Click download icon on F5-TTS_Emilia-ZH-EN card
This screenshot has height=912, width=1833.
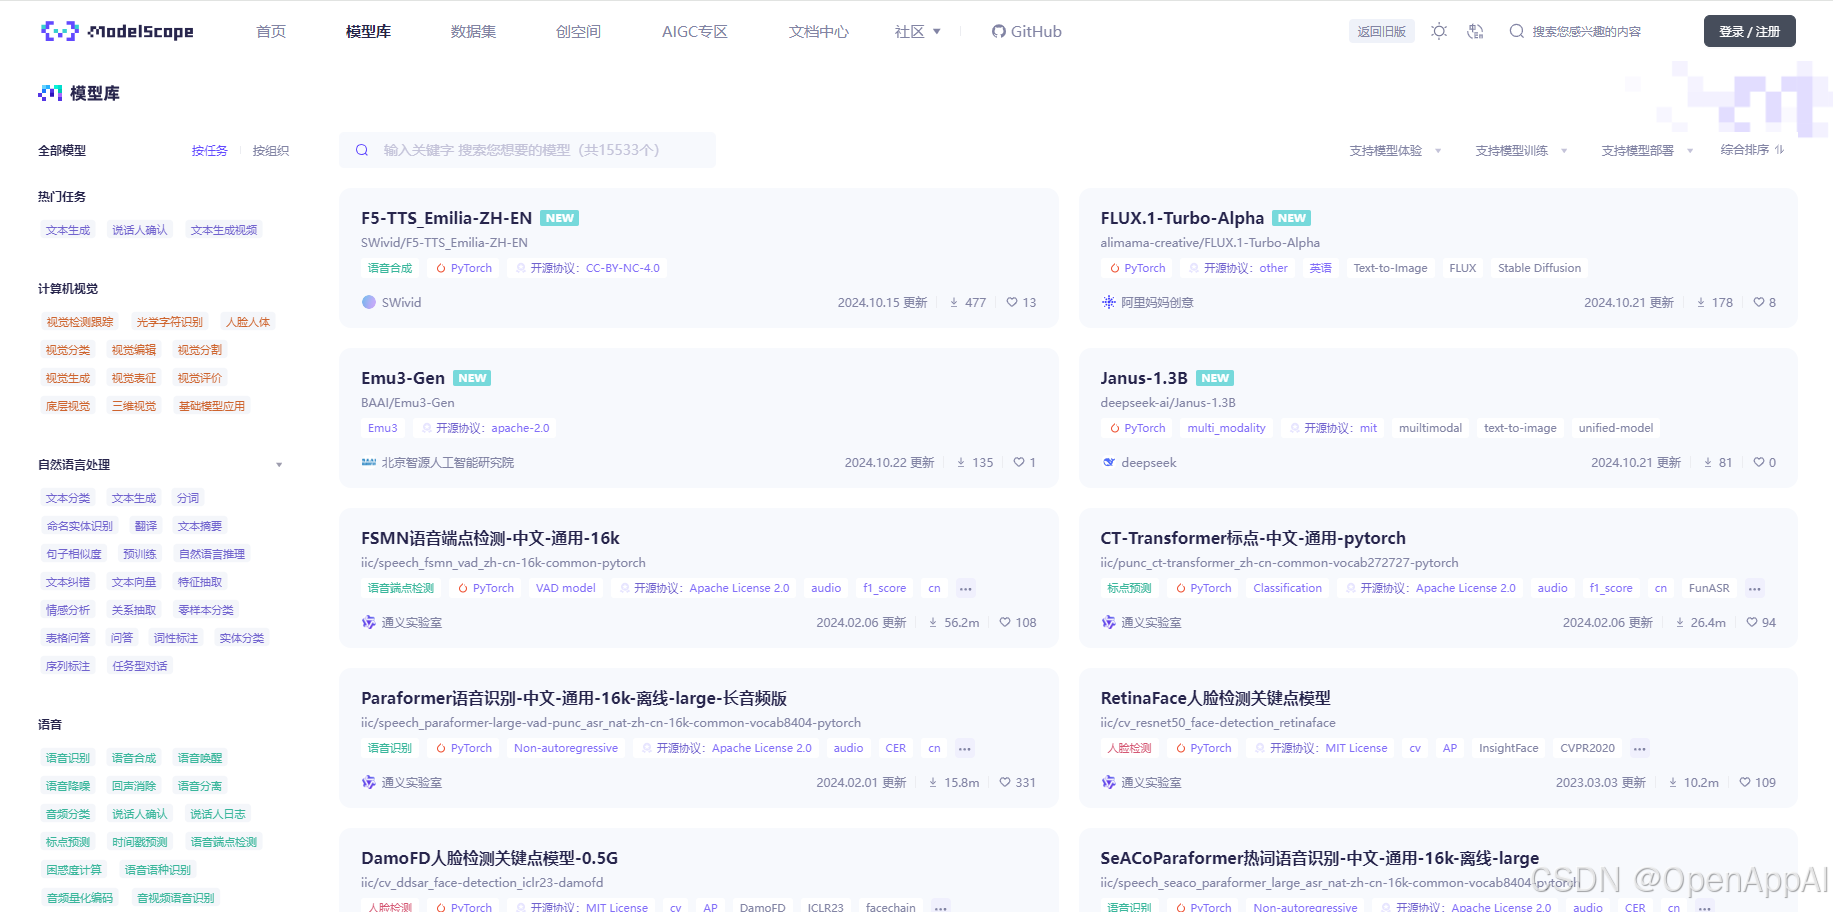coord(954,302)
